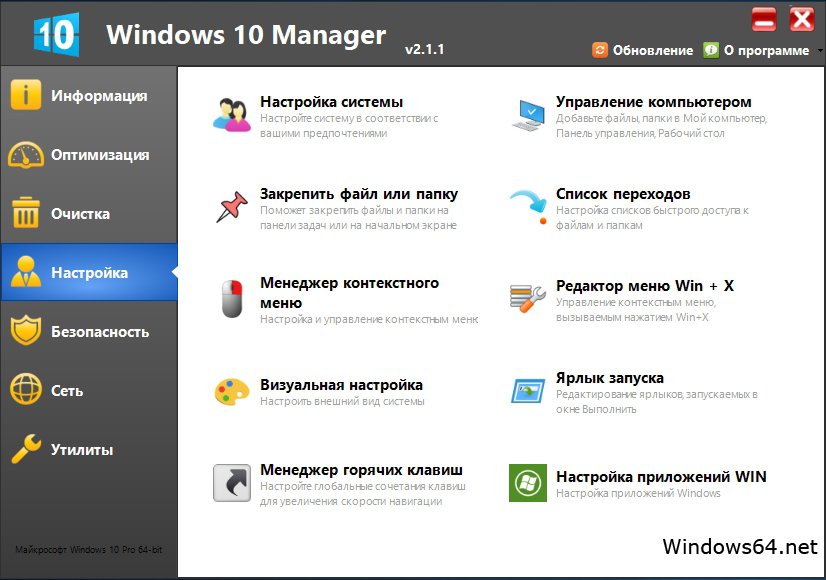Open Список переходов settings

click(623, 194)
